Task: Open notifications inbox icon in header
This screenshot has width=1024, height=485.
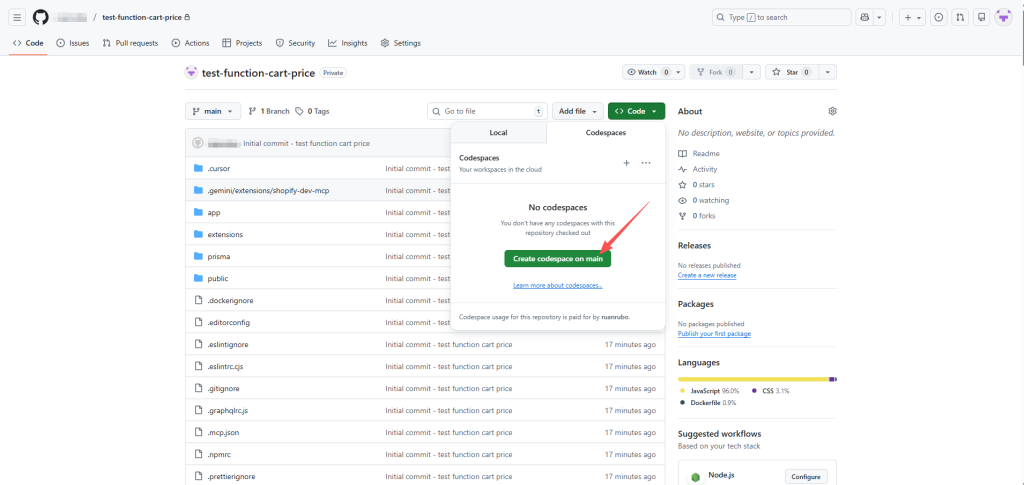Action: pyautogui.click(x=982, y=17)
